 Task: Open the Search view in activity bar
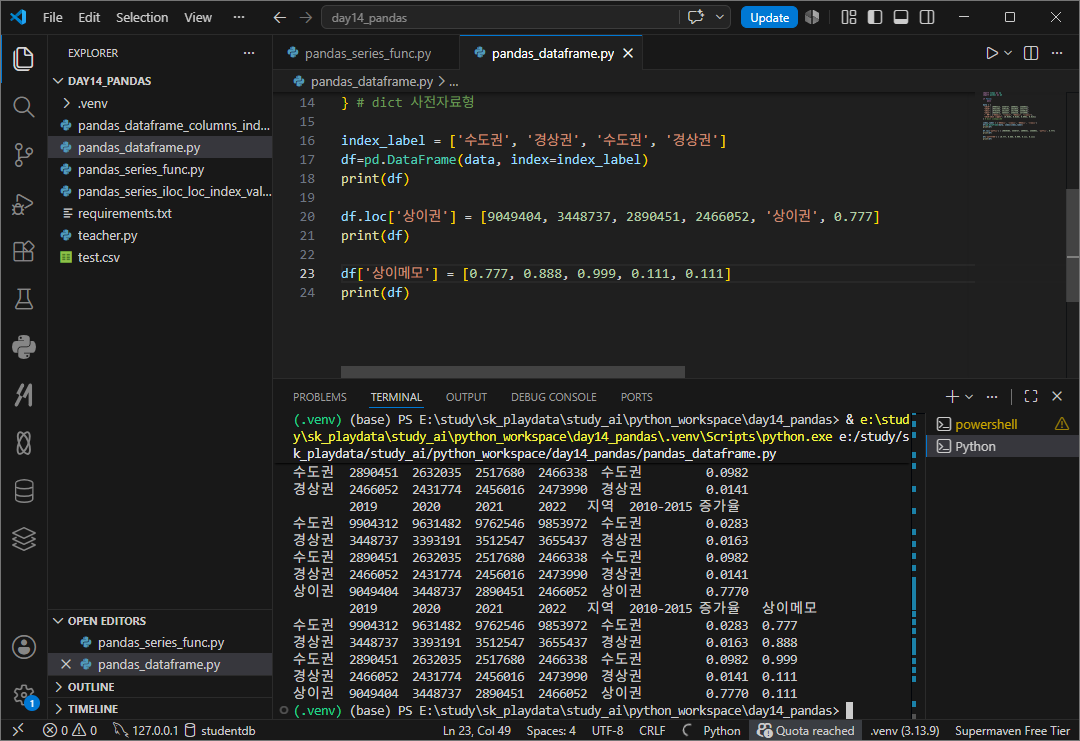click(23, 107)
